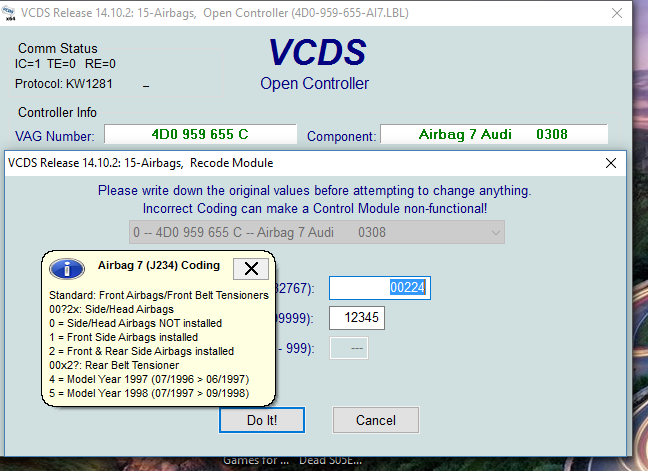Screen dimensions: 648x471
Task: Click the disabled importer field with dashes
Action: pos(346,348)
